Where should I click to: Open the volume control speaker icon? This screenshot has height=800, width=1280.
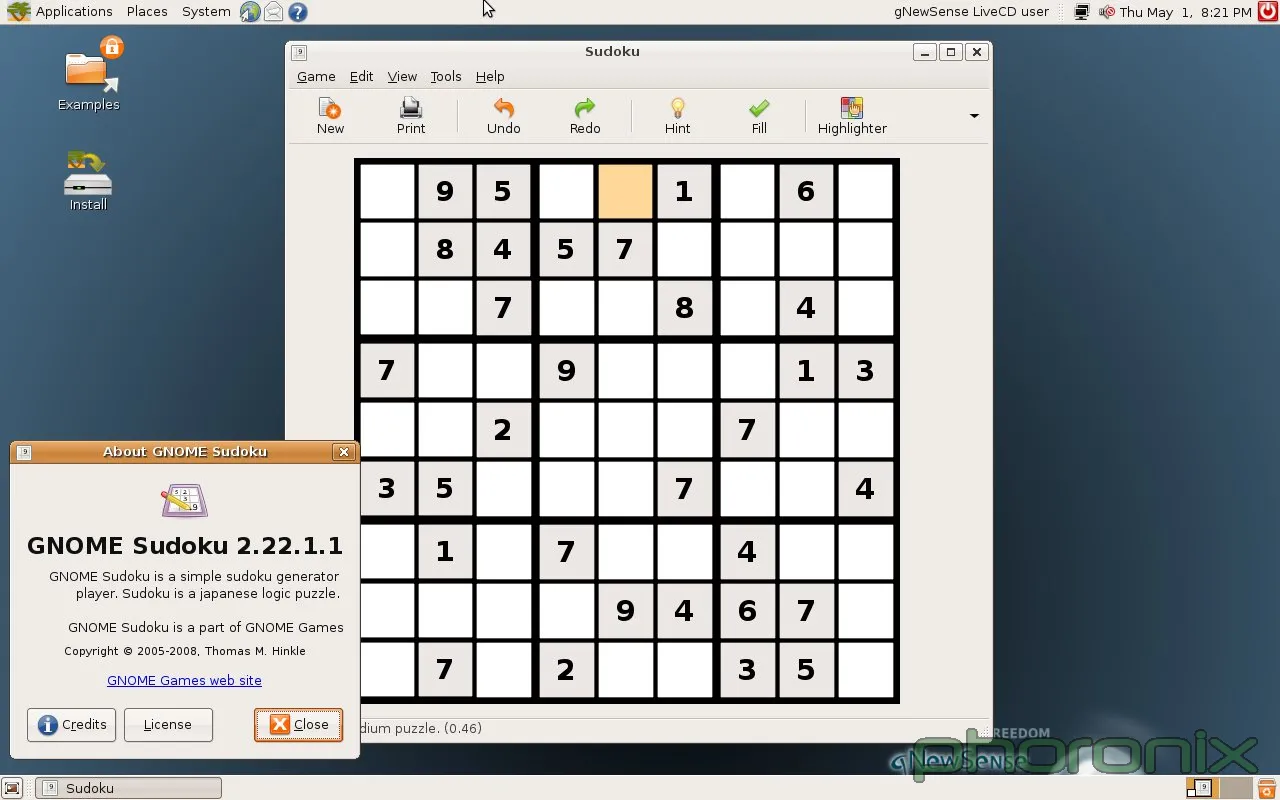click(x=1107, y=12)
